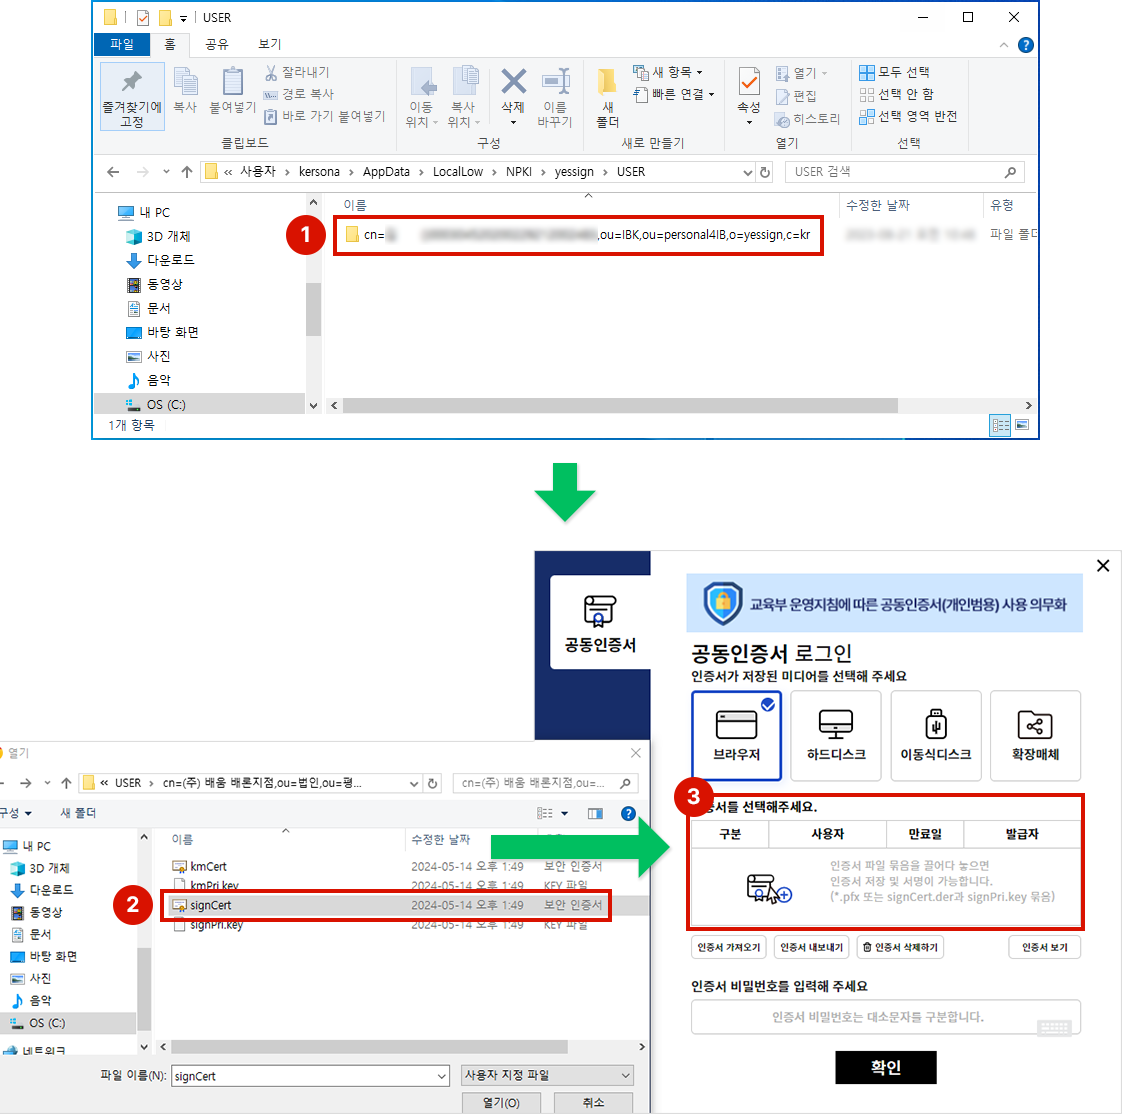The height and width of the screenshot is (1115, 1123).
Task: Click 모두 선택 (Select all)
Action: tap(894, 72)
